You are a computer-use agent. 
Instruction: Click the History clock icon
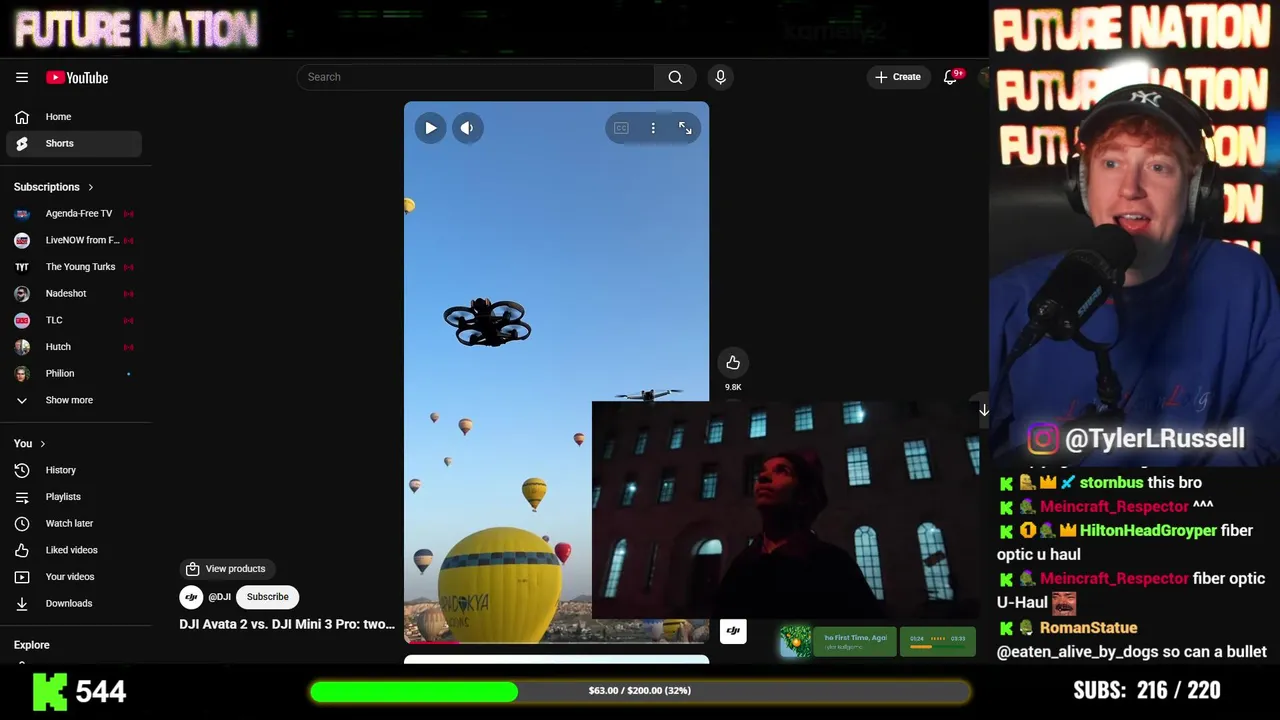[x=22, y=470]
